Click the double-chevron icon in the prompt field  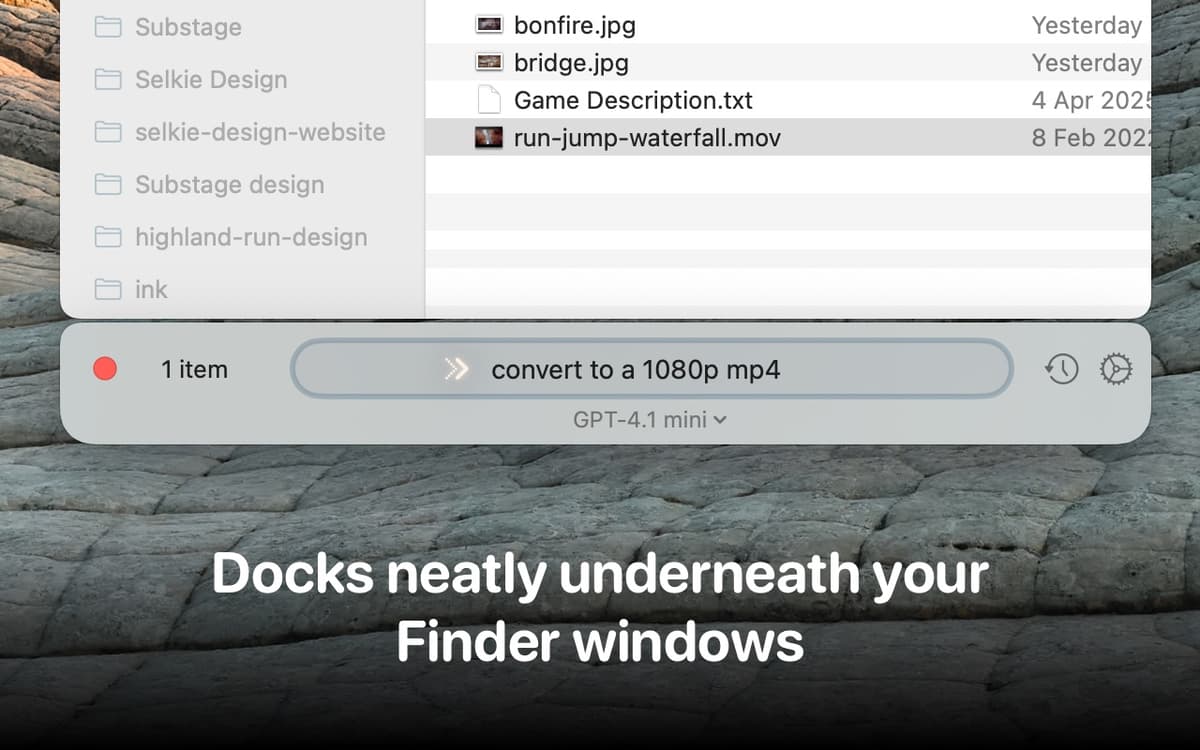456,370
